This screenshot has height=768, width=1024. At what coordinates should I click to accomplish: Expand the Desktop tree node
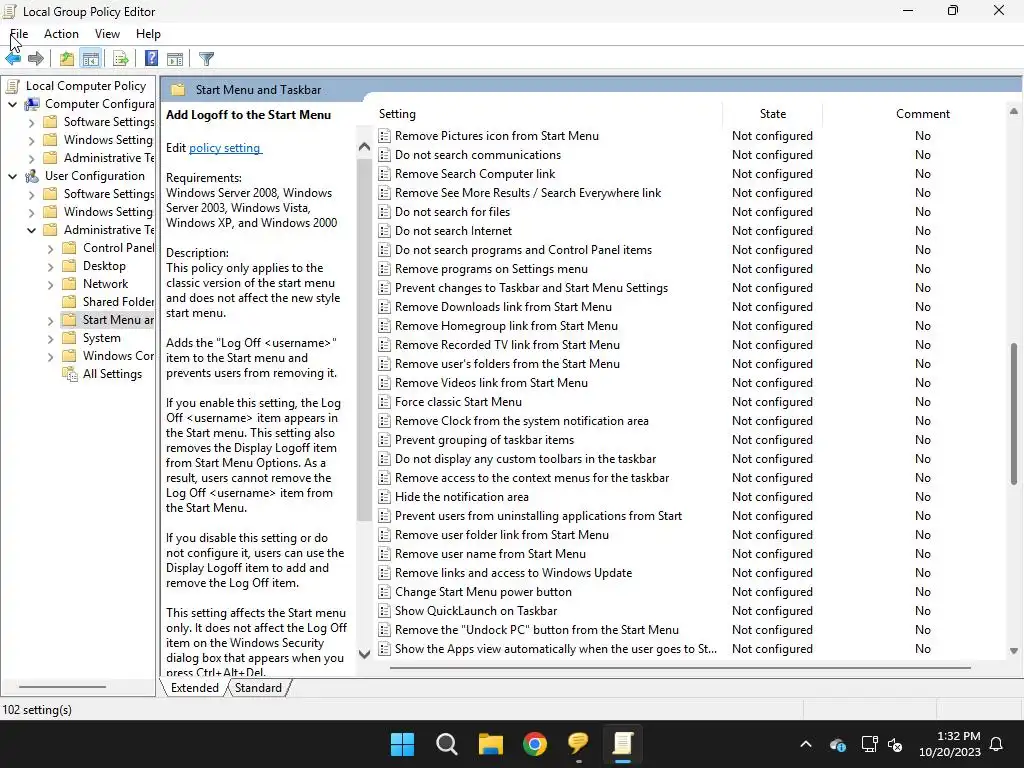click(50, 266)
